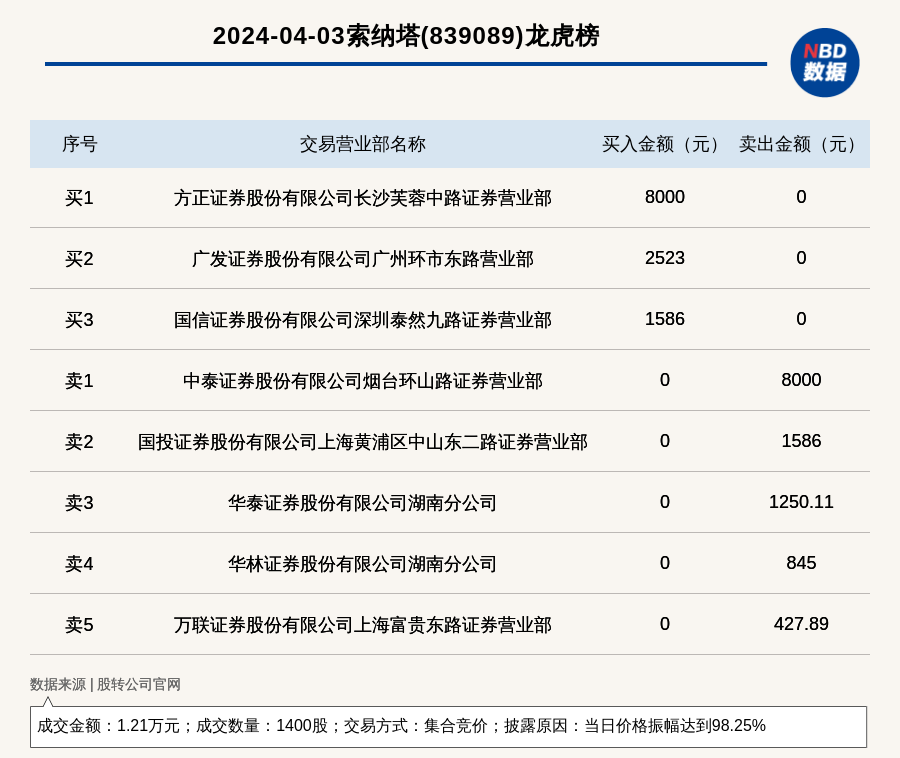Viewport: 900px width, 758px height.
Task: Select 国信证券股份有限公司深圳泰然九路证券营业部
Action: [x=363, y=320]
